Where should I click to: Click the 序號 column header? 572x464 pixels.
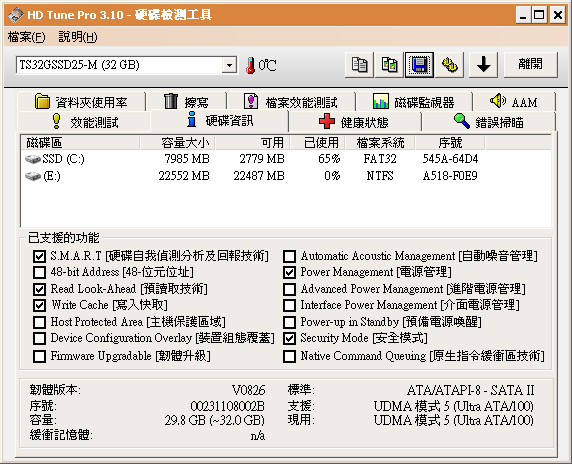click(x=450, y=143)
